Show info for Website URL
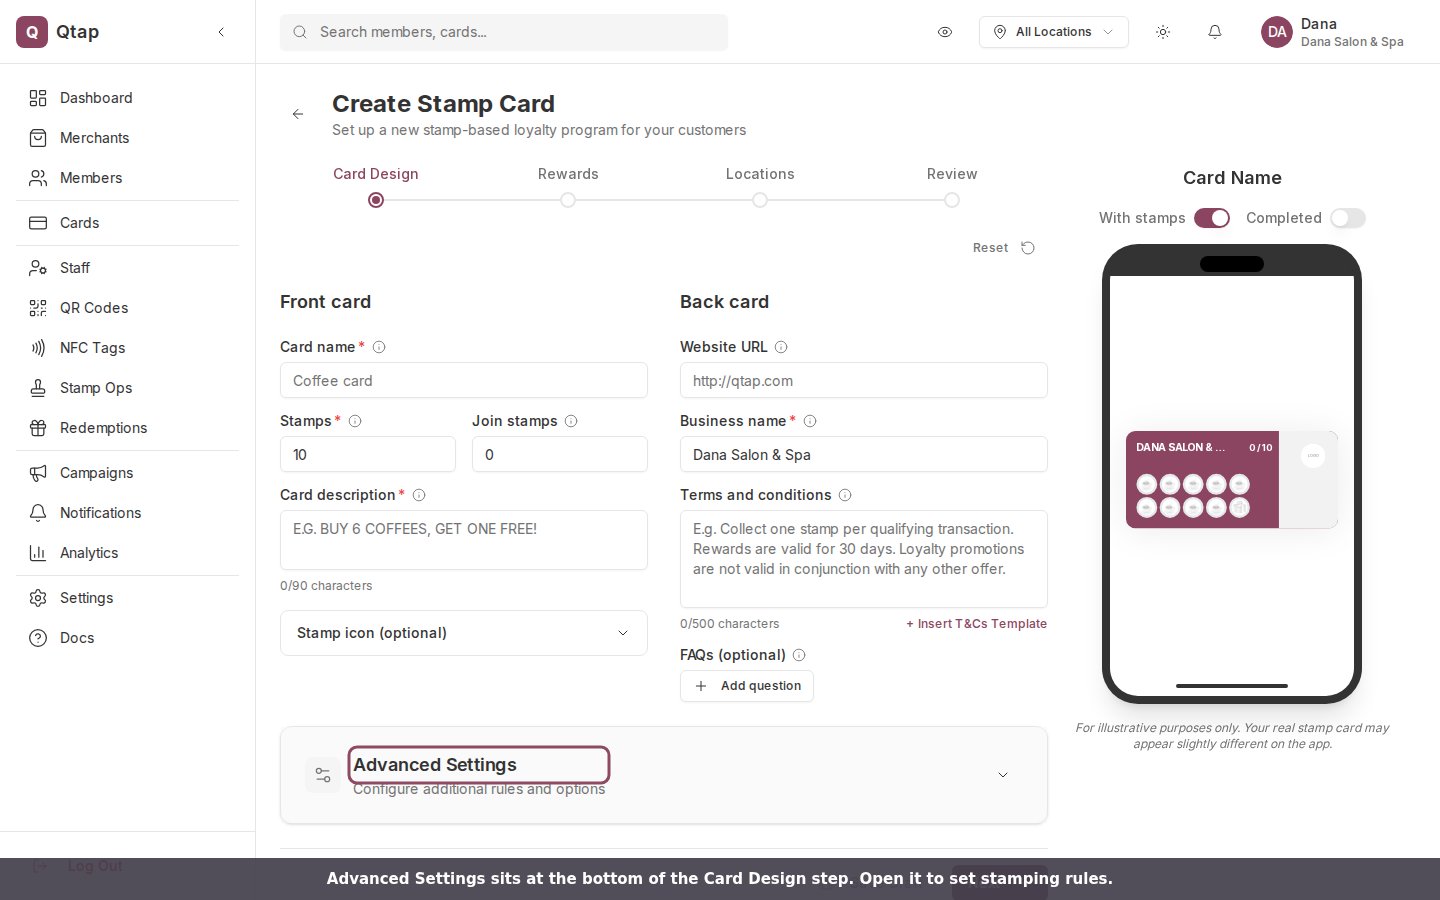This screenshot has height=900, width=1440. tap(781, 347)
